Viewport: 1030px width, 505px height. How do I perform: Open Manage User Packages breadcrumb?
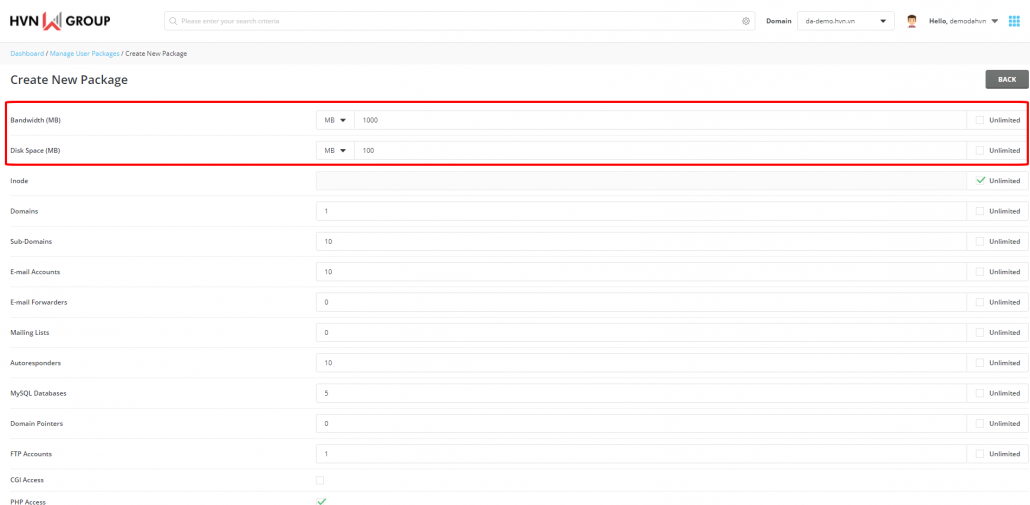[x=84, y=53]
